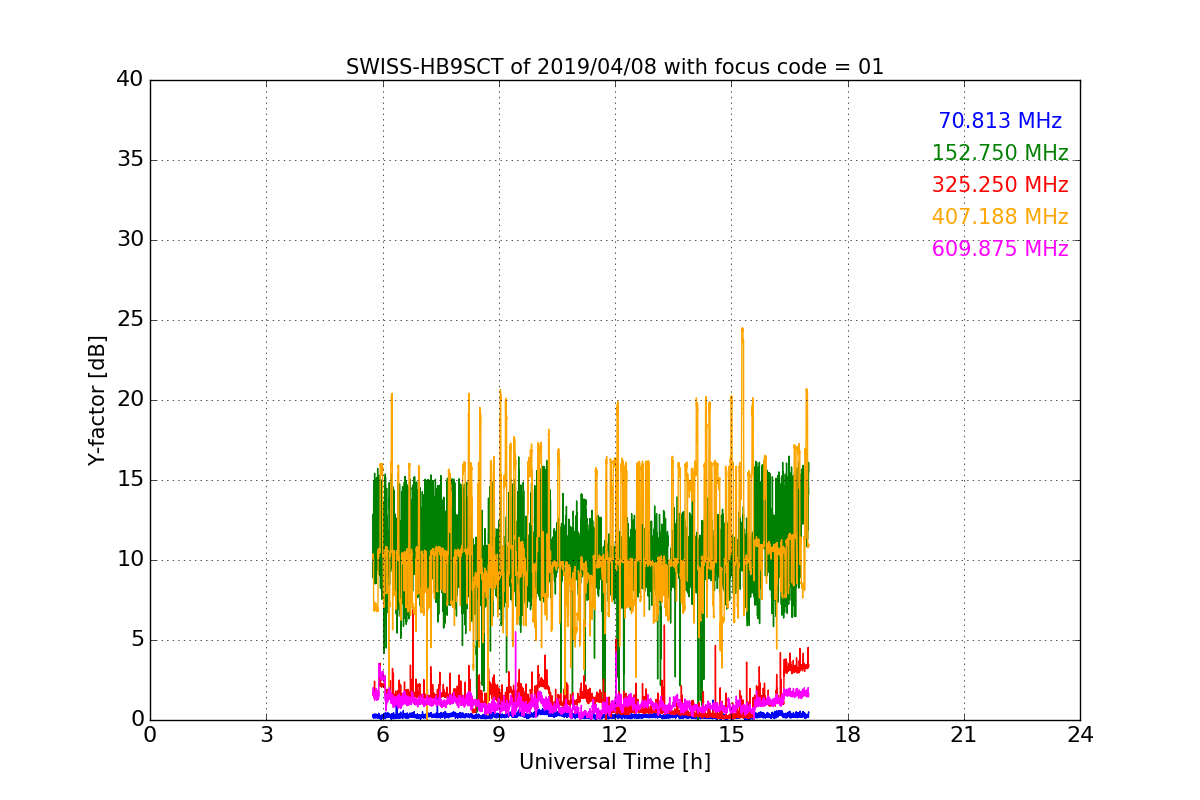Select the orange 407.188 MHz legend label
1200x800 pixels.
[999, 217]
